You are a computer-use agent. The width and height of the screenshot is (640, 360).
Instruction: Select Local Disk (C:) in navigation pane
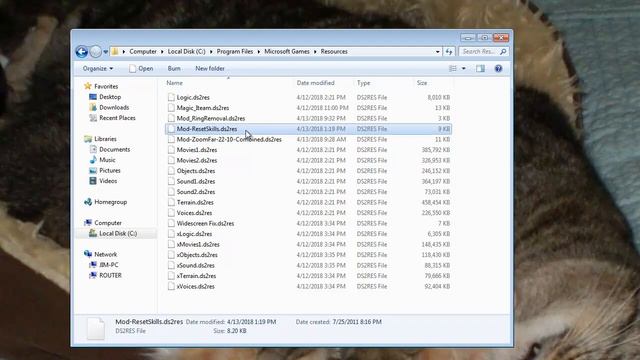tap(118, 233)
